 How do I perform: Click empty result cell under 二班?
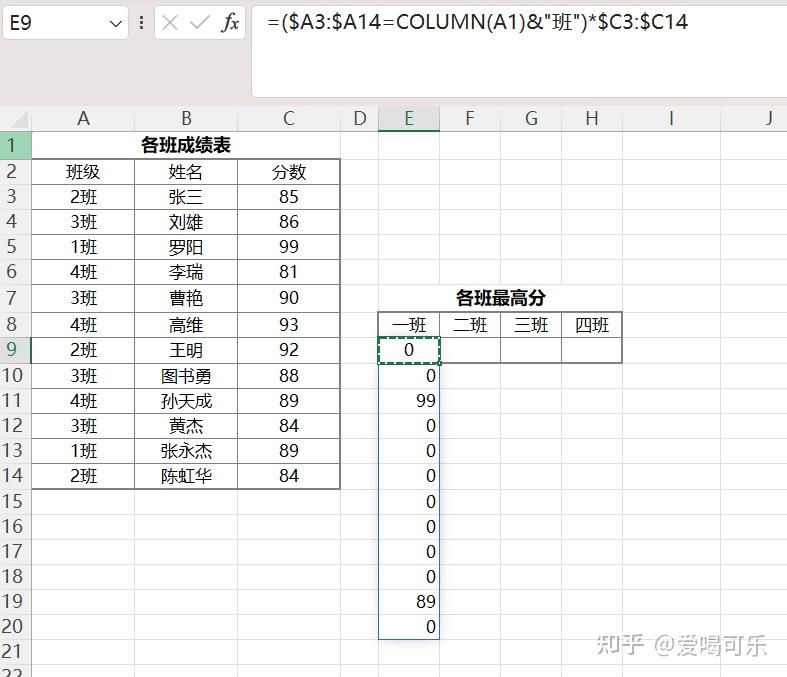(x=470, y=350)
